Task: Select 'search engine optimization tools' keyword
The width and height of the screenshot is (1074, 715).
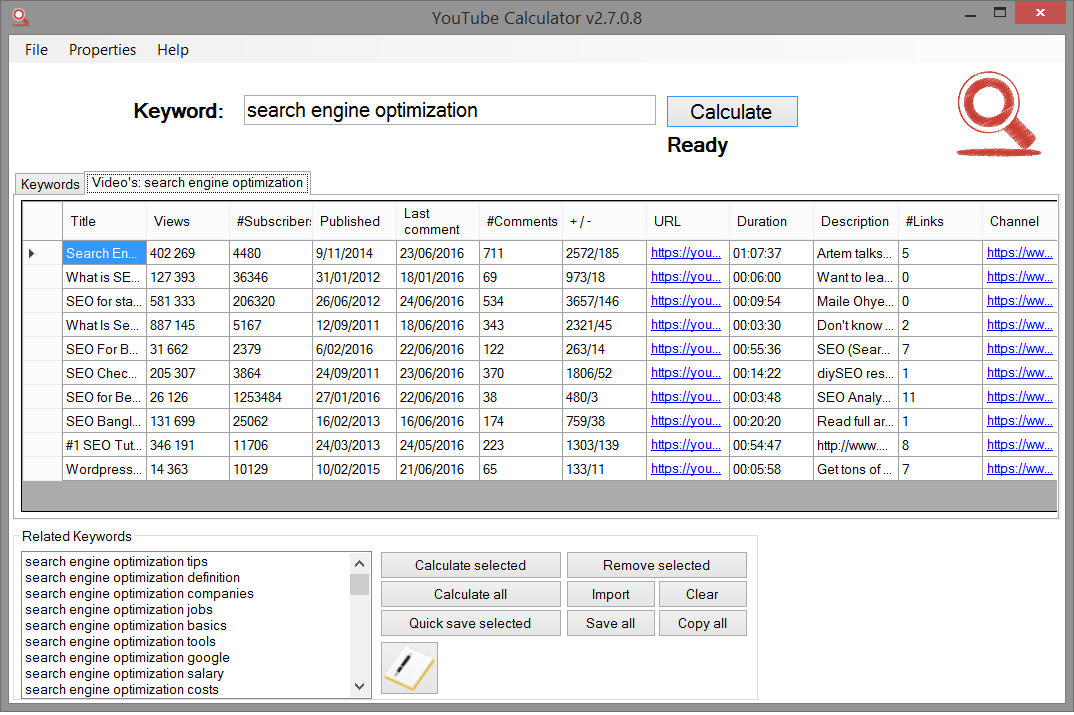Action: coord(120,642)
